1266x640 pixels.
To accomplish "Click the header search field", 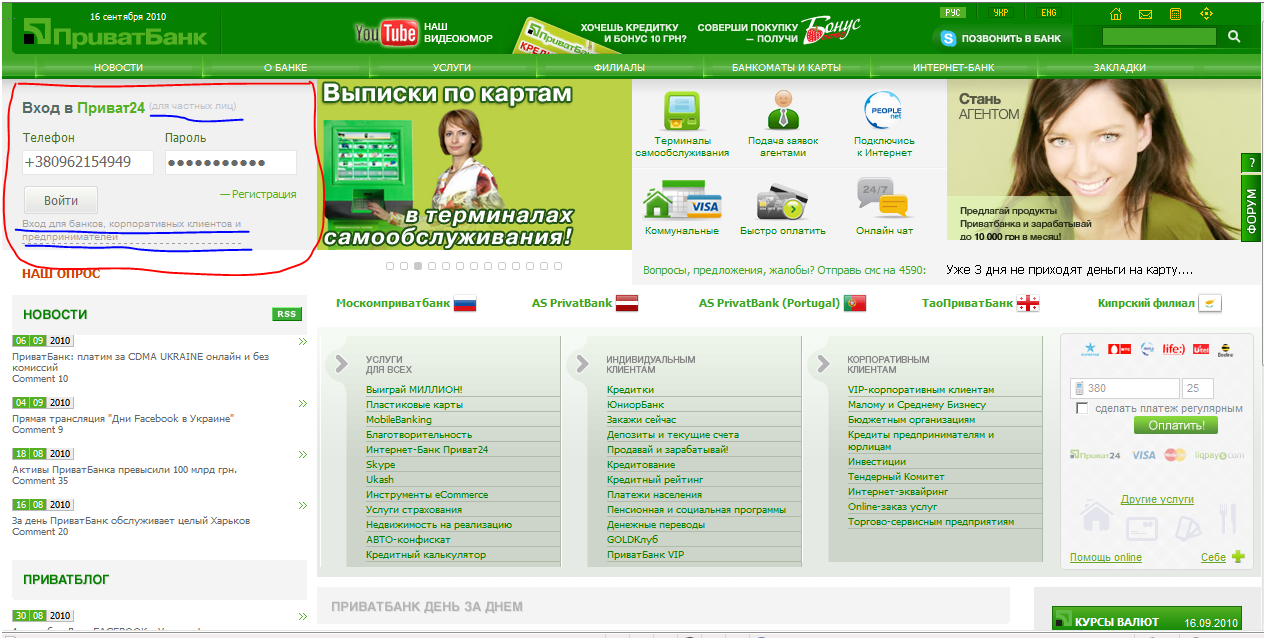I will [x=1159, y=36].
